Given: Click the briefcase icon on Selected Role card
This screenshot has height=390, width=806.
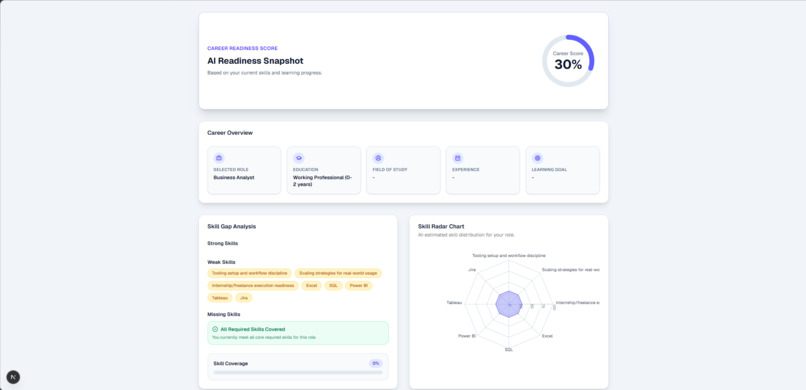Looking at the screenshot, I should [x=219, y=158].
